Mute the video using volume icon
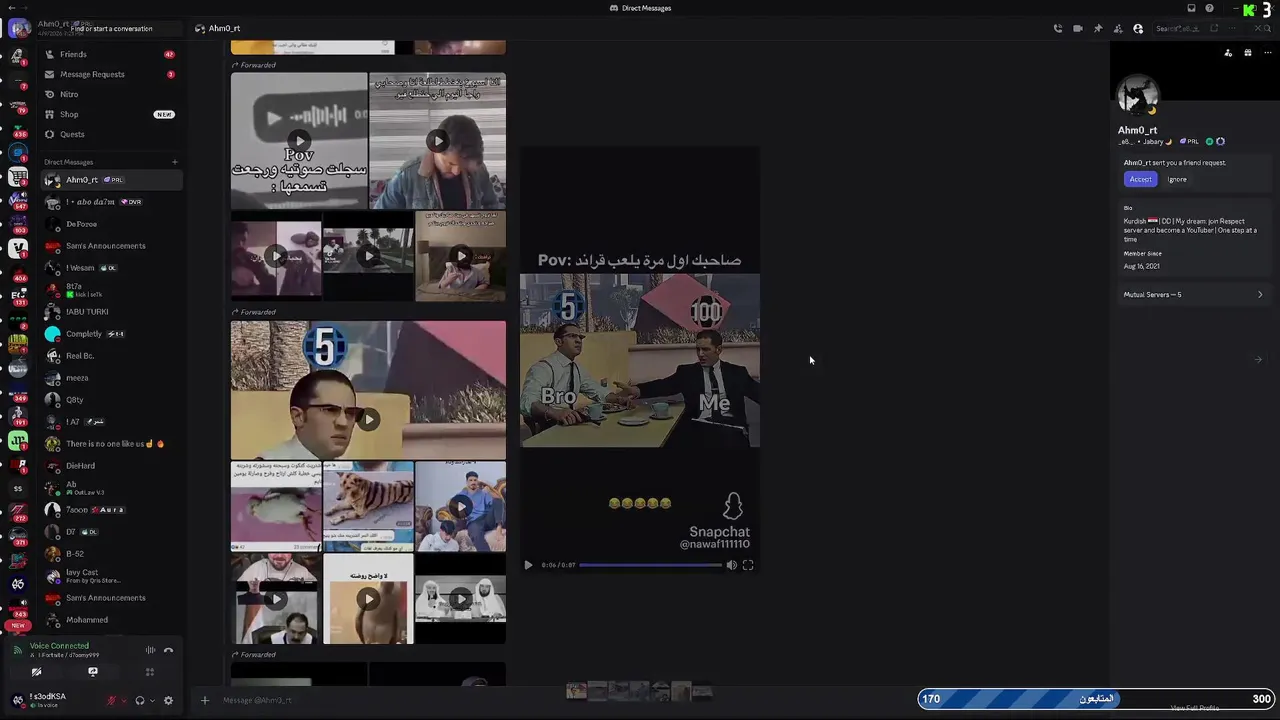 [731, 565]
